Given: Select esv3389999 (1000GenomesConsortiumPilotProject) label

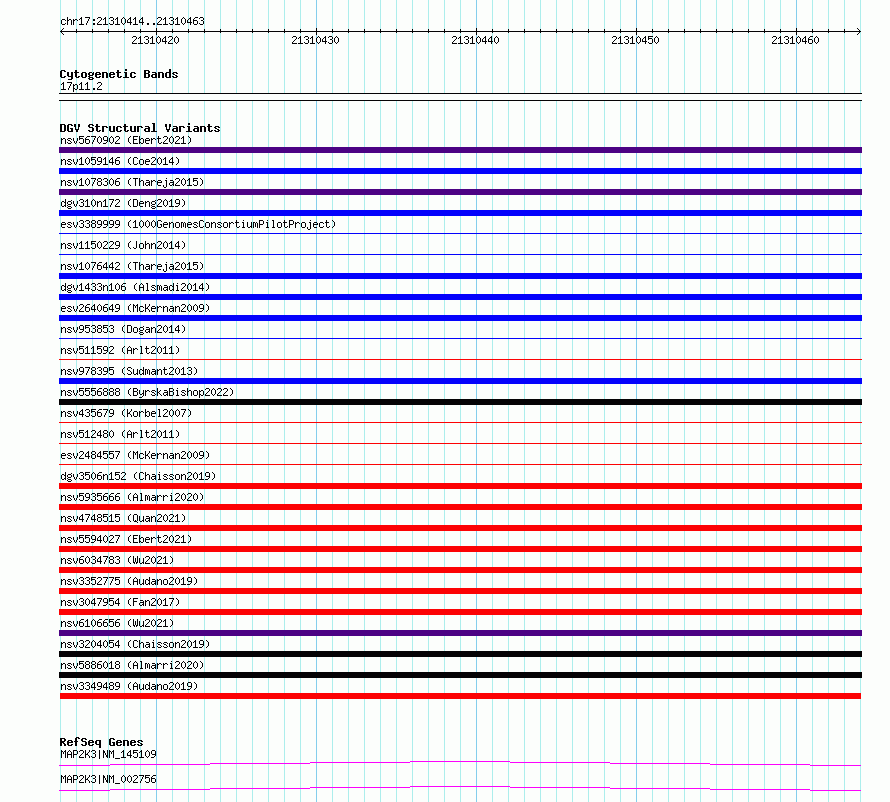Looking at the screenshot, I should click(198, 224).
